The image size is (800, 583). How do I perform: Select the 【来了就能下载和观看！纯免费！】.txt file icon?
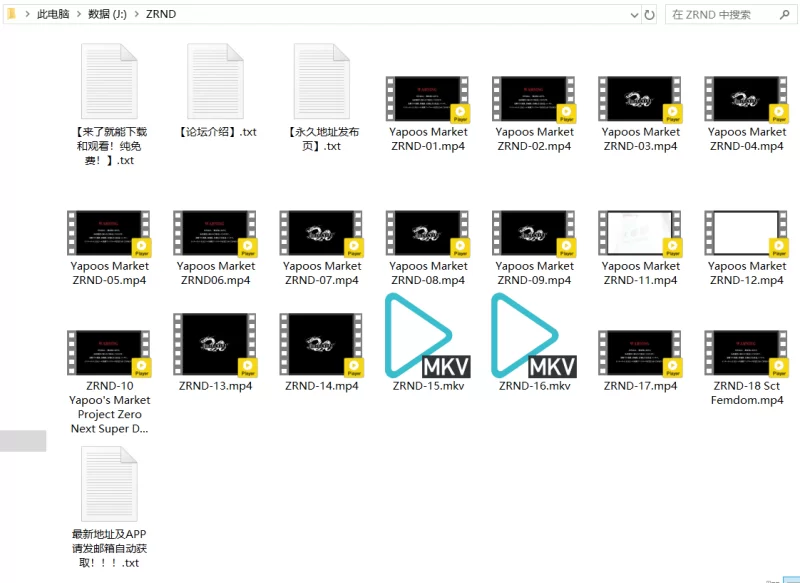click(x=109, y=81)
